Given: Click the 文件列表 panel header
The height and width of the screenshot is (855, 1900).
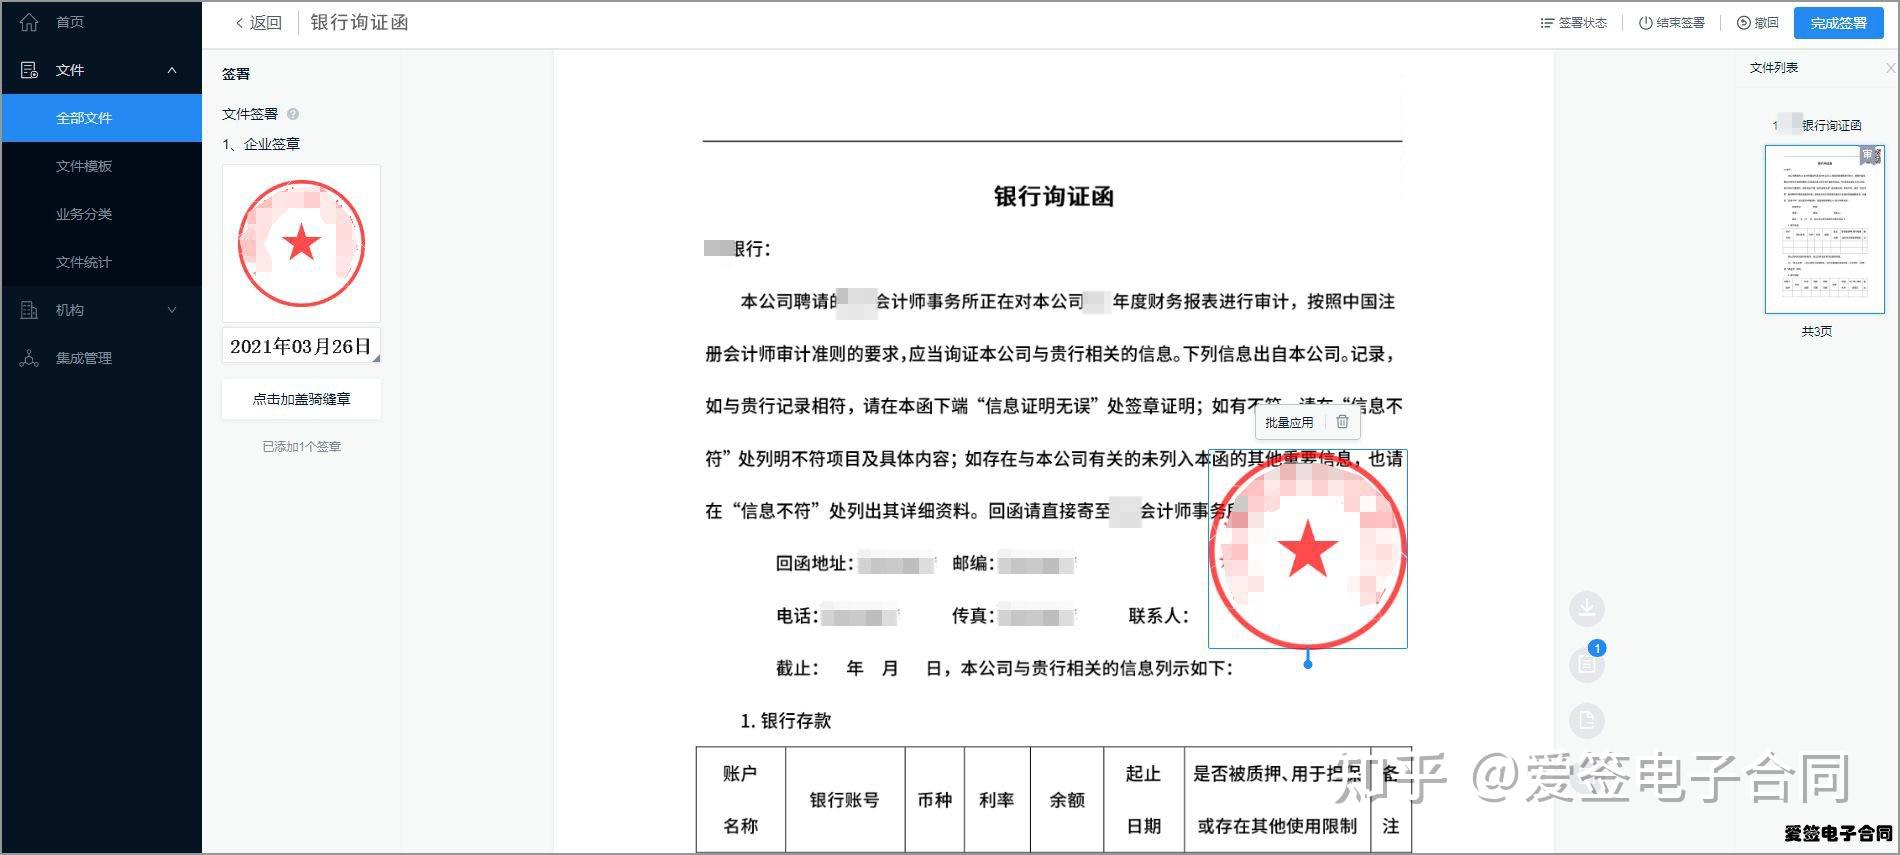Looking at the screenshot, I should pos(1774,68).
